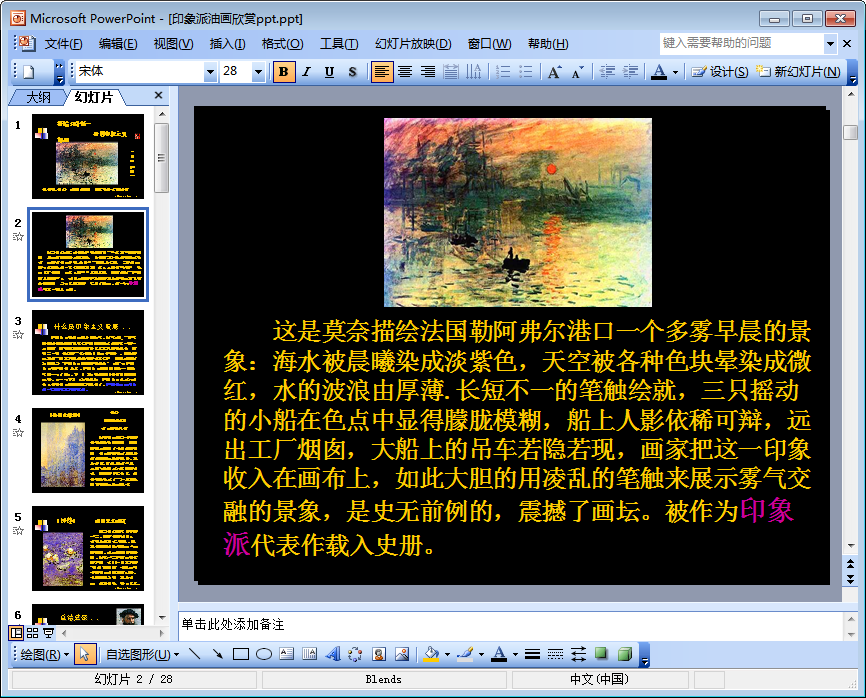Open the 视图(V) menu

tap(173, 44)
